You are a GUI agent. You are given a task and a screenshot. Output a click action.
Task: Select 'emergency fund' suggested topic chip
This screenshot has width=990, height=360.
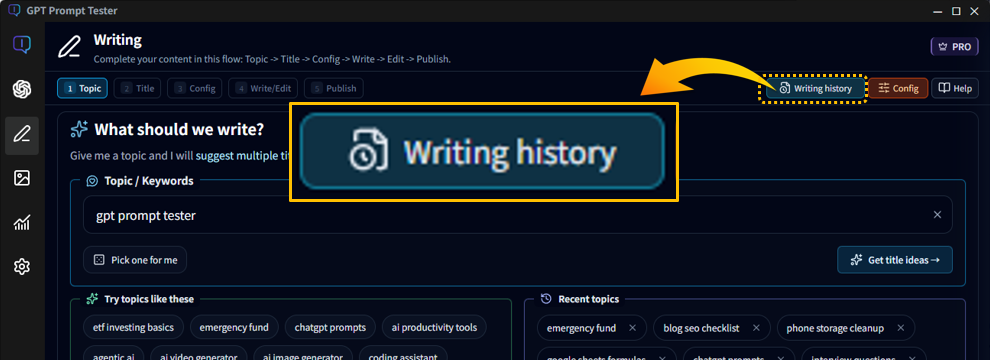click(234, 328)
